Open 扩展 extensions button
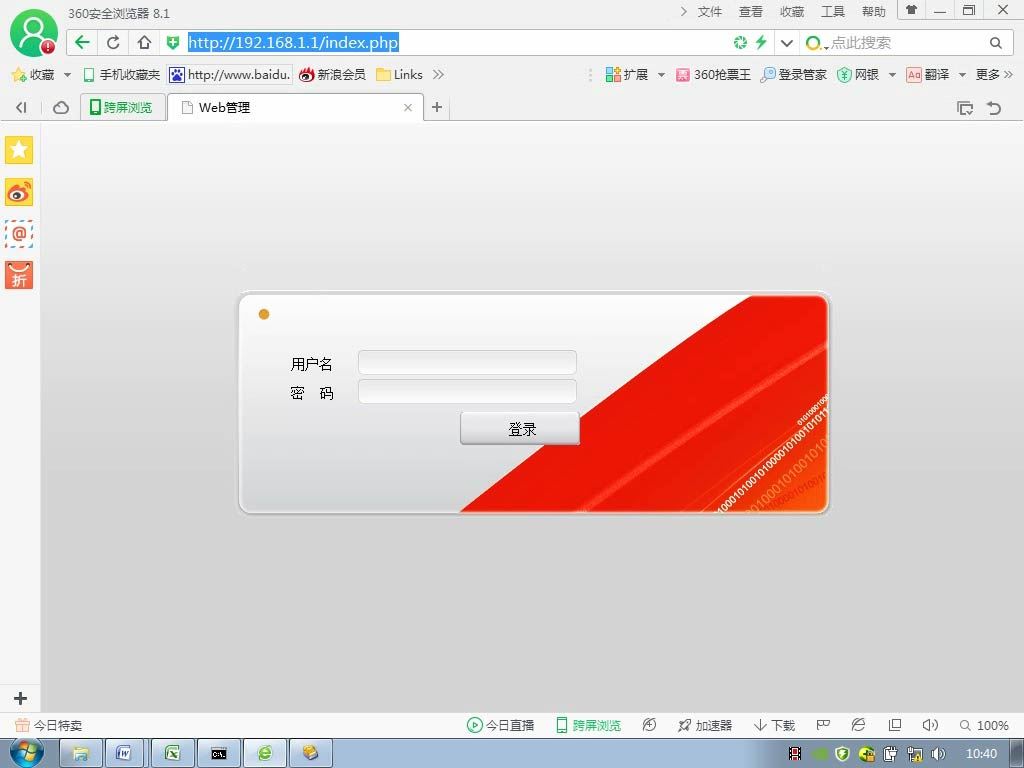Image resolution: width=1024 pixels, height=768 pixels. [626, 74]
